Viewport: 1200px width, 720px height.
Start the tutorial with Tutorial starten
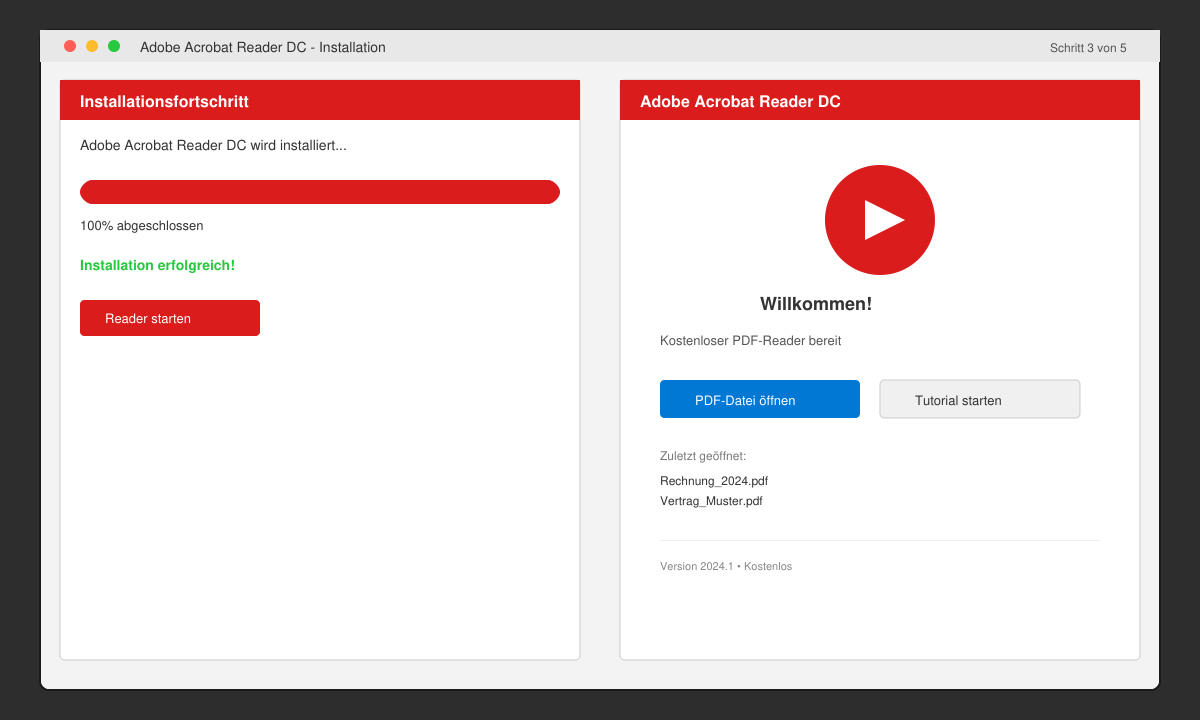[980, 399]
